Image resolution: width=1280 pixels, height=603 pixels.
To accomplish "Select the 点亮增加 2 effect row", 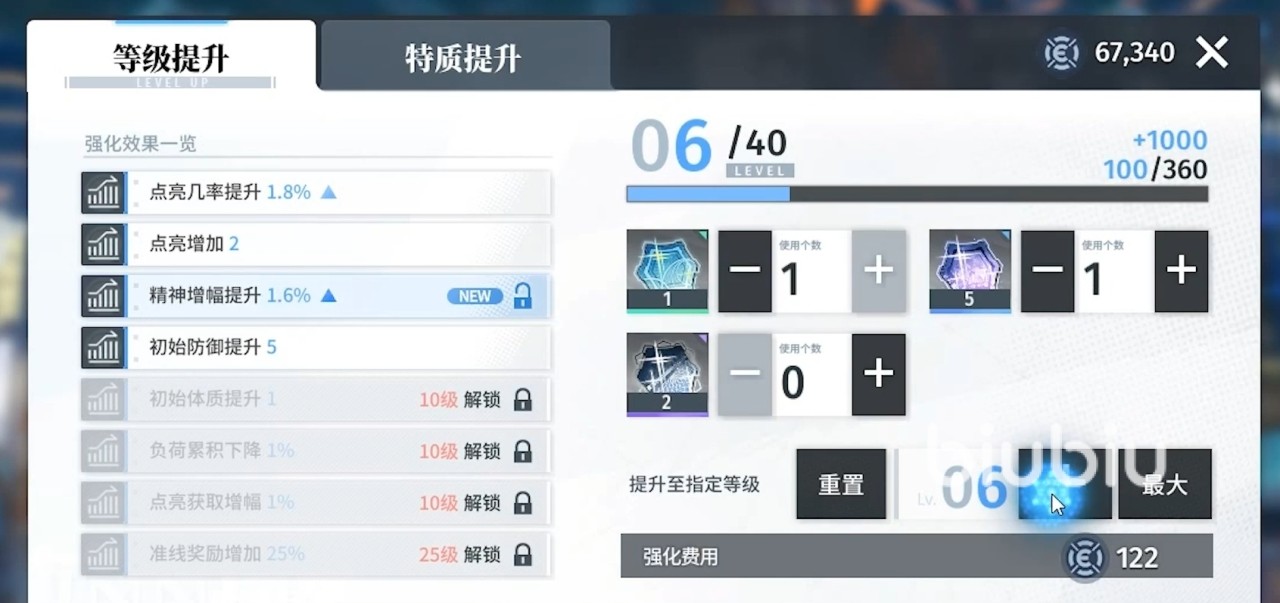I will point(316,244).
